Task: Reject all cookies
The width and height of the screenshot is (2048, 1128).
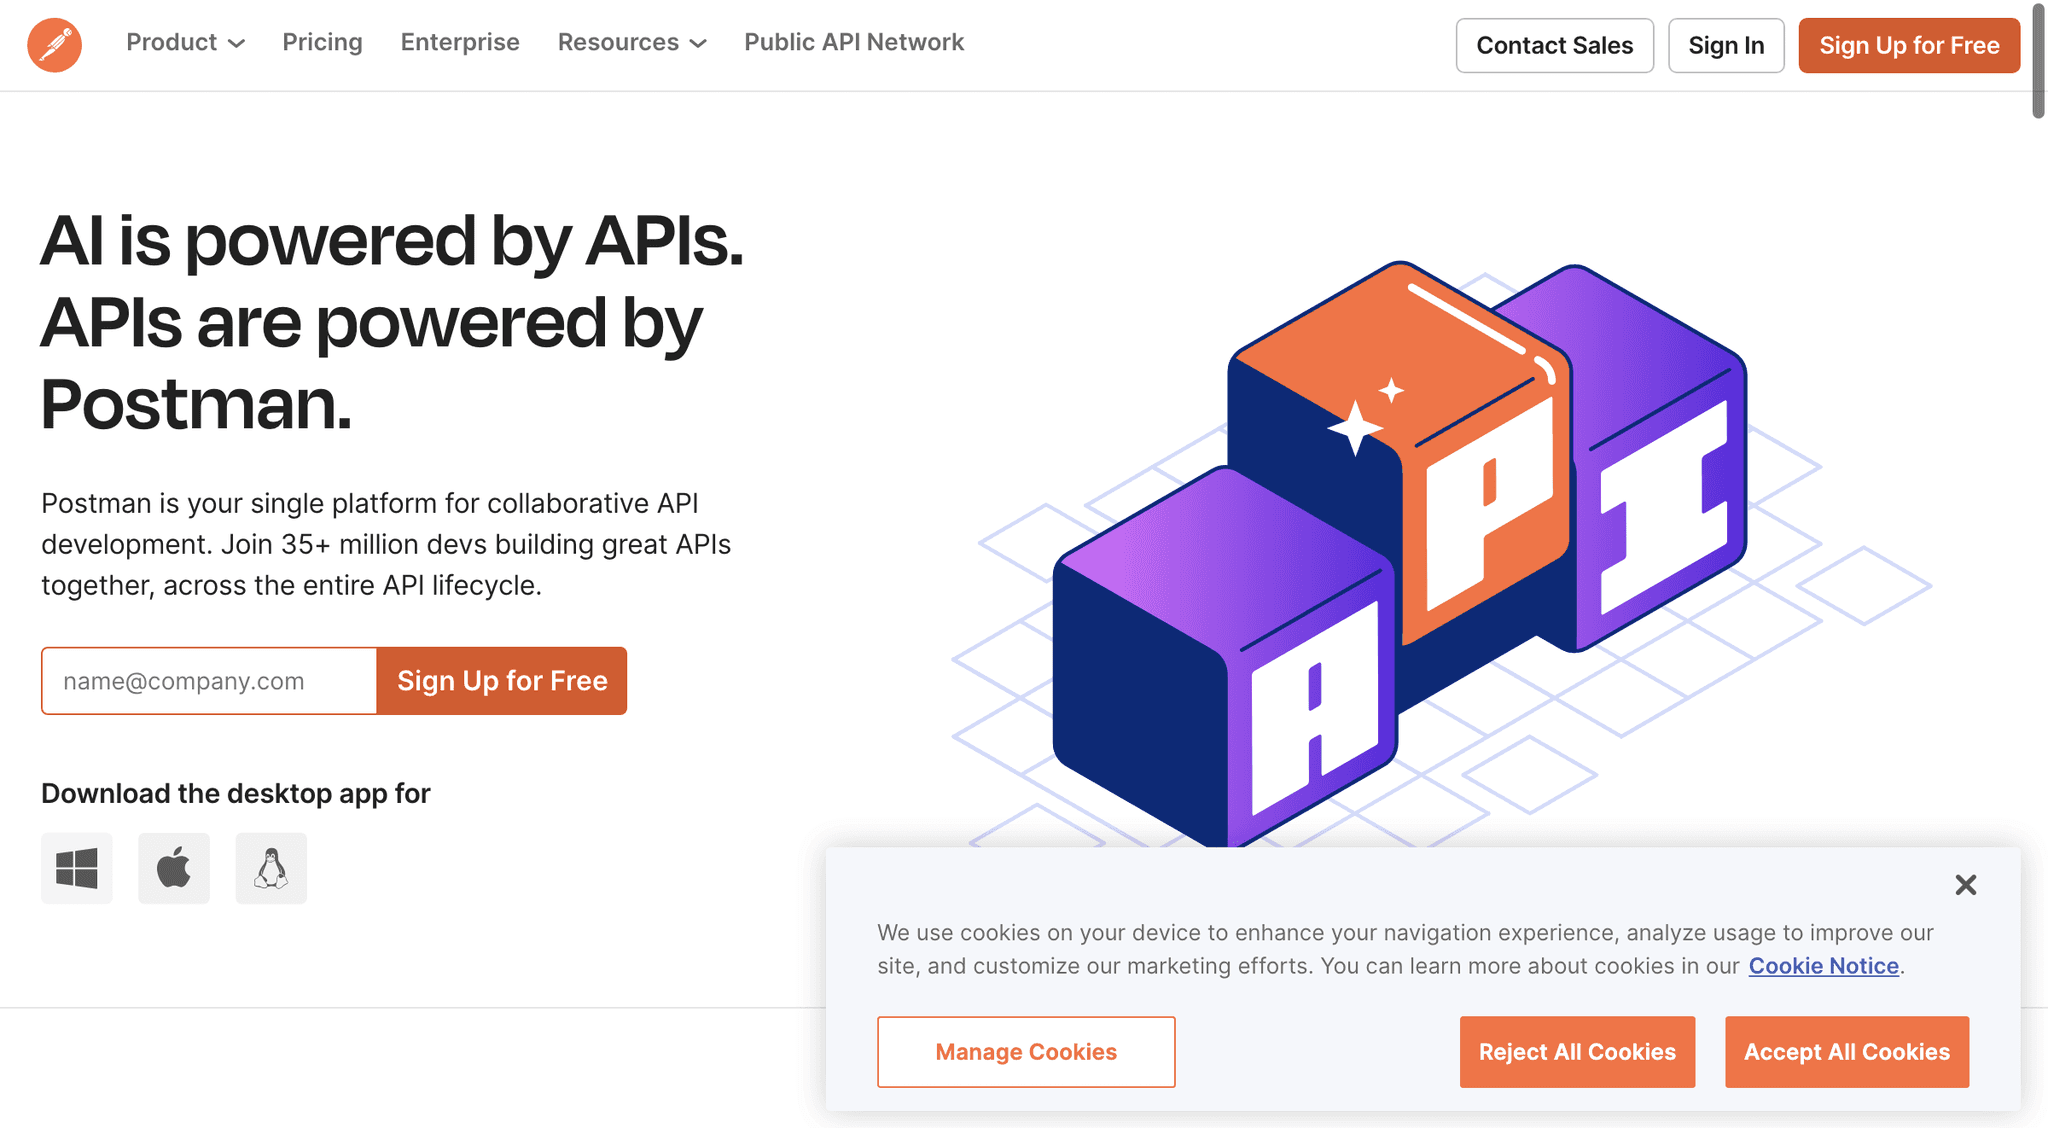Action: pos(1576,1051)
